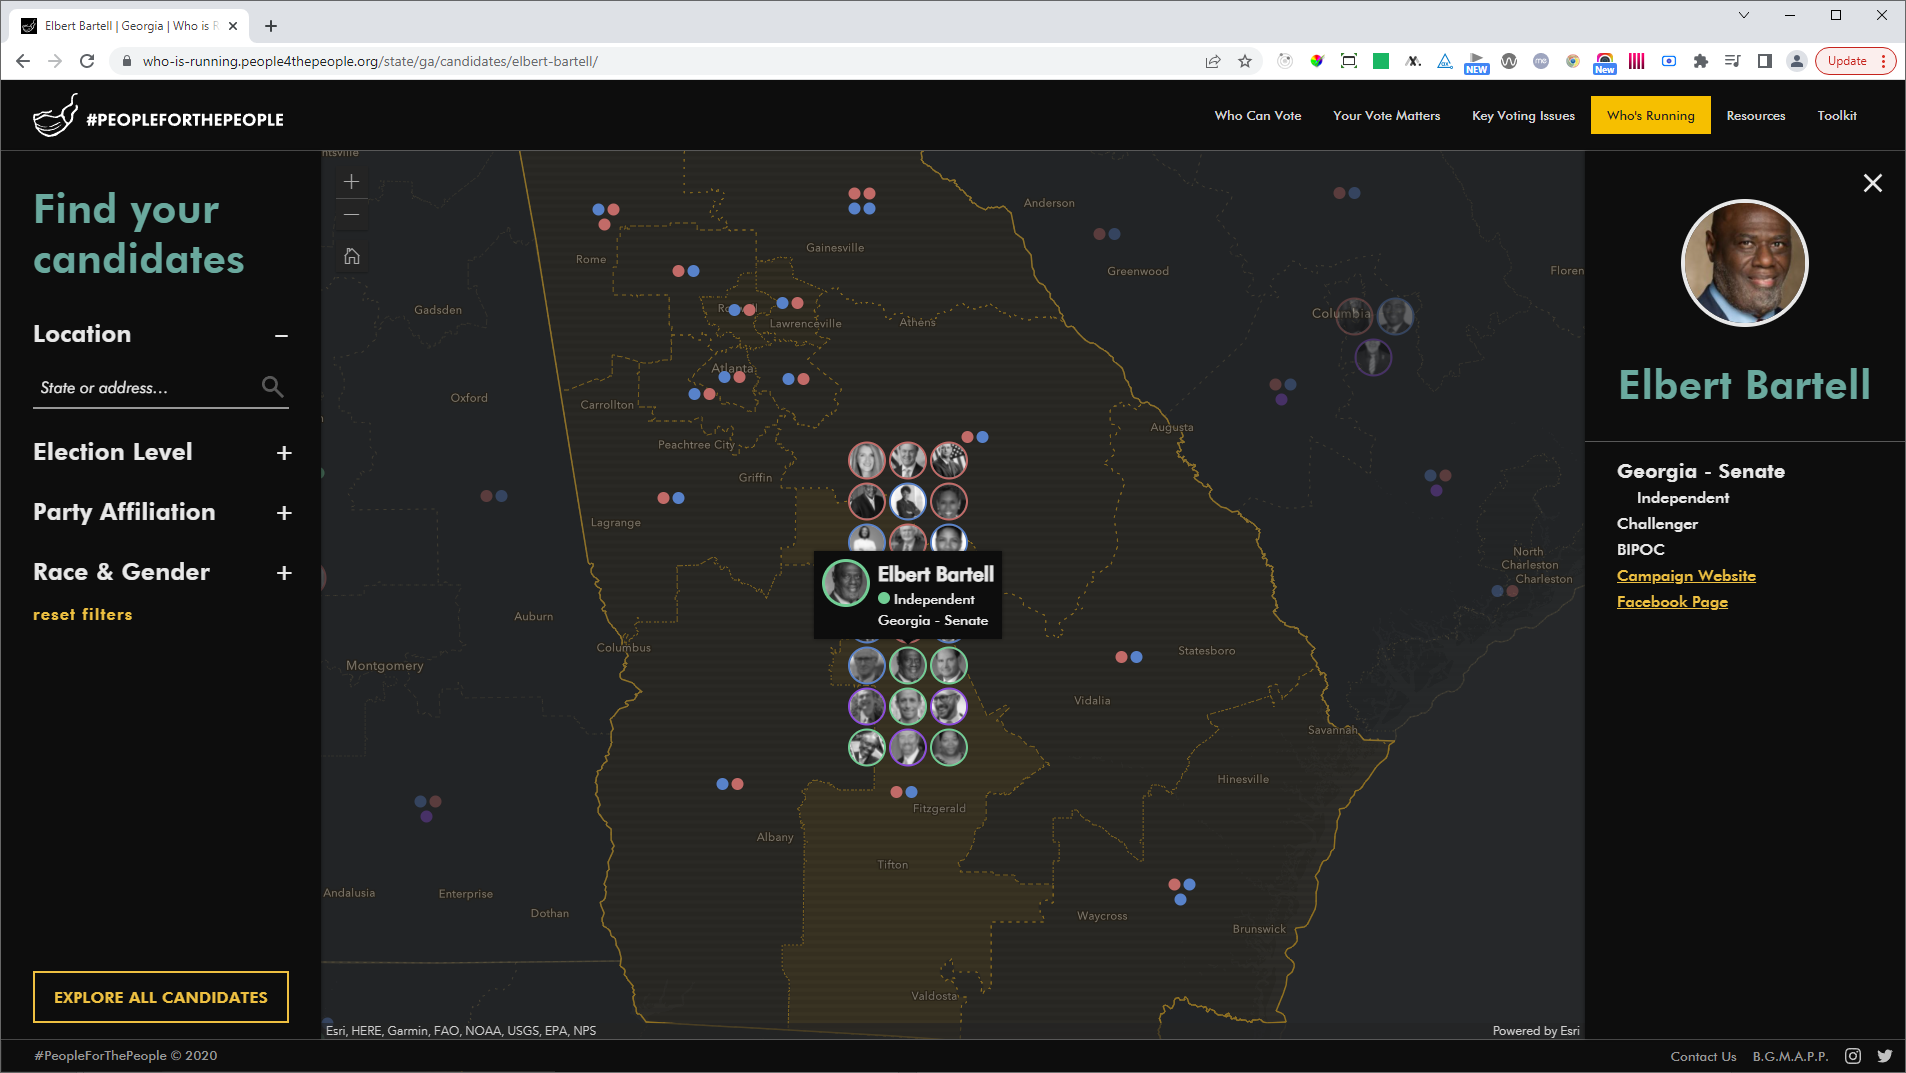The width and height of the screenshot is (1906, 1073).
Task: Expand the Party Affiliation filter
Action: point(284,513)
